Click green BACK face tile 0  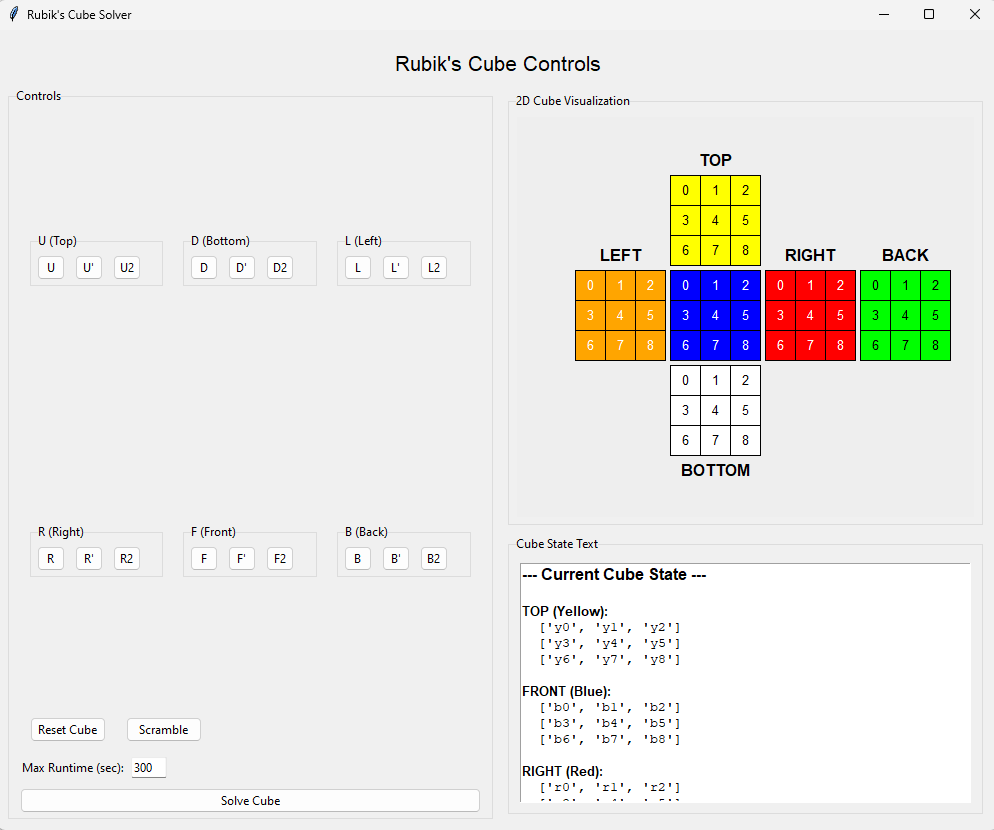pos(875,285)
